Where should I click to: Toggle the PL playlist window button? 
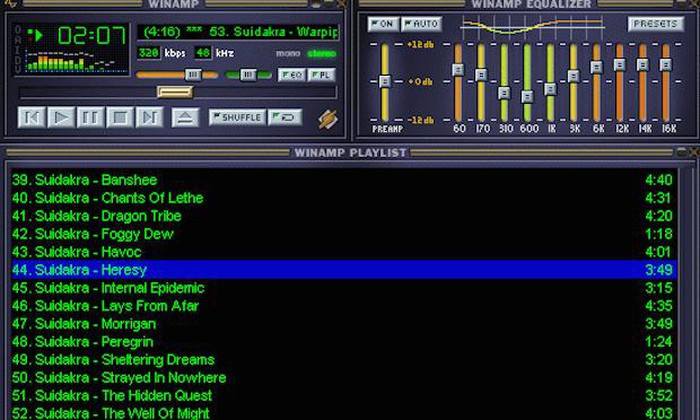[x=321, y=75]
